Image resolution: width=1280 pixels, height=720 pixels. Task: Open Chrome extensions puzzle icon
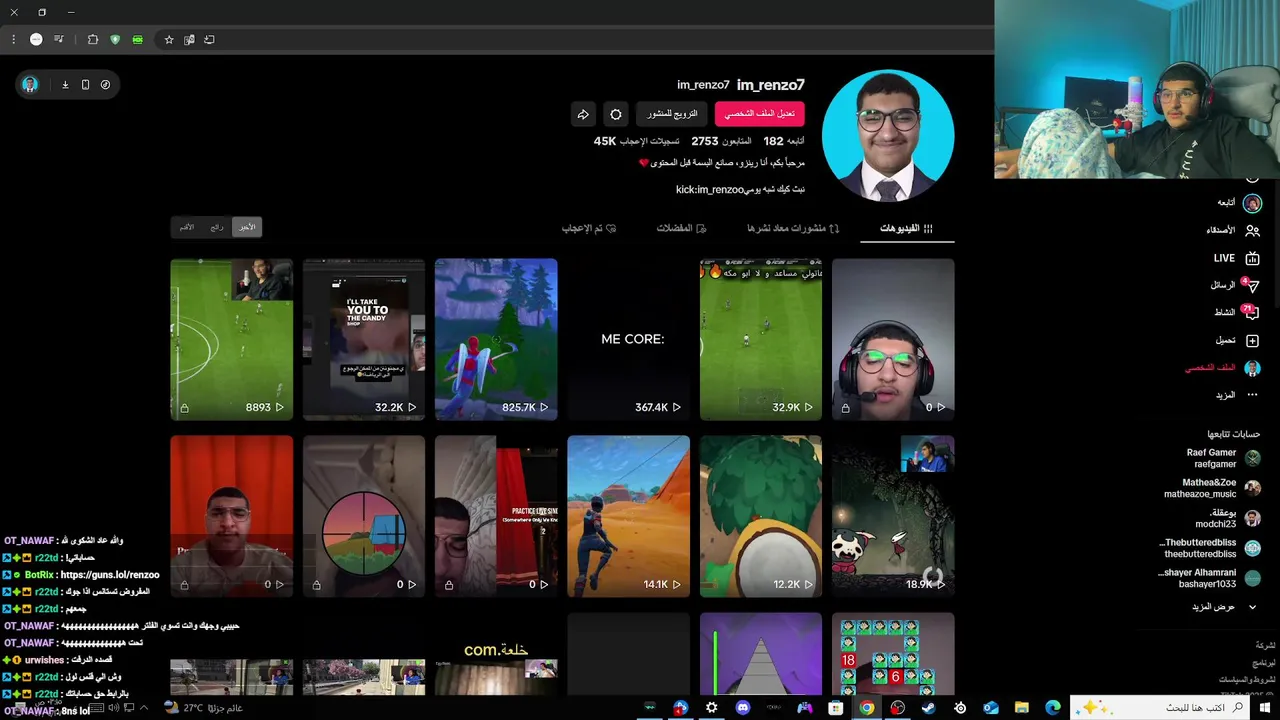tap(93, 39)
